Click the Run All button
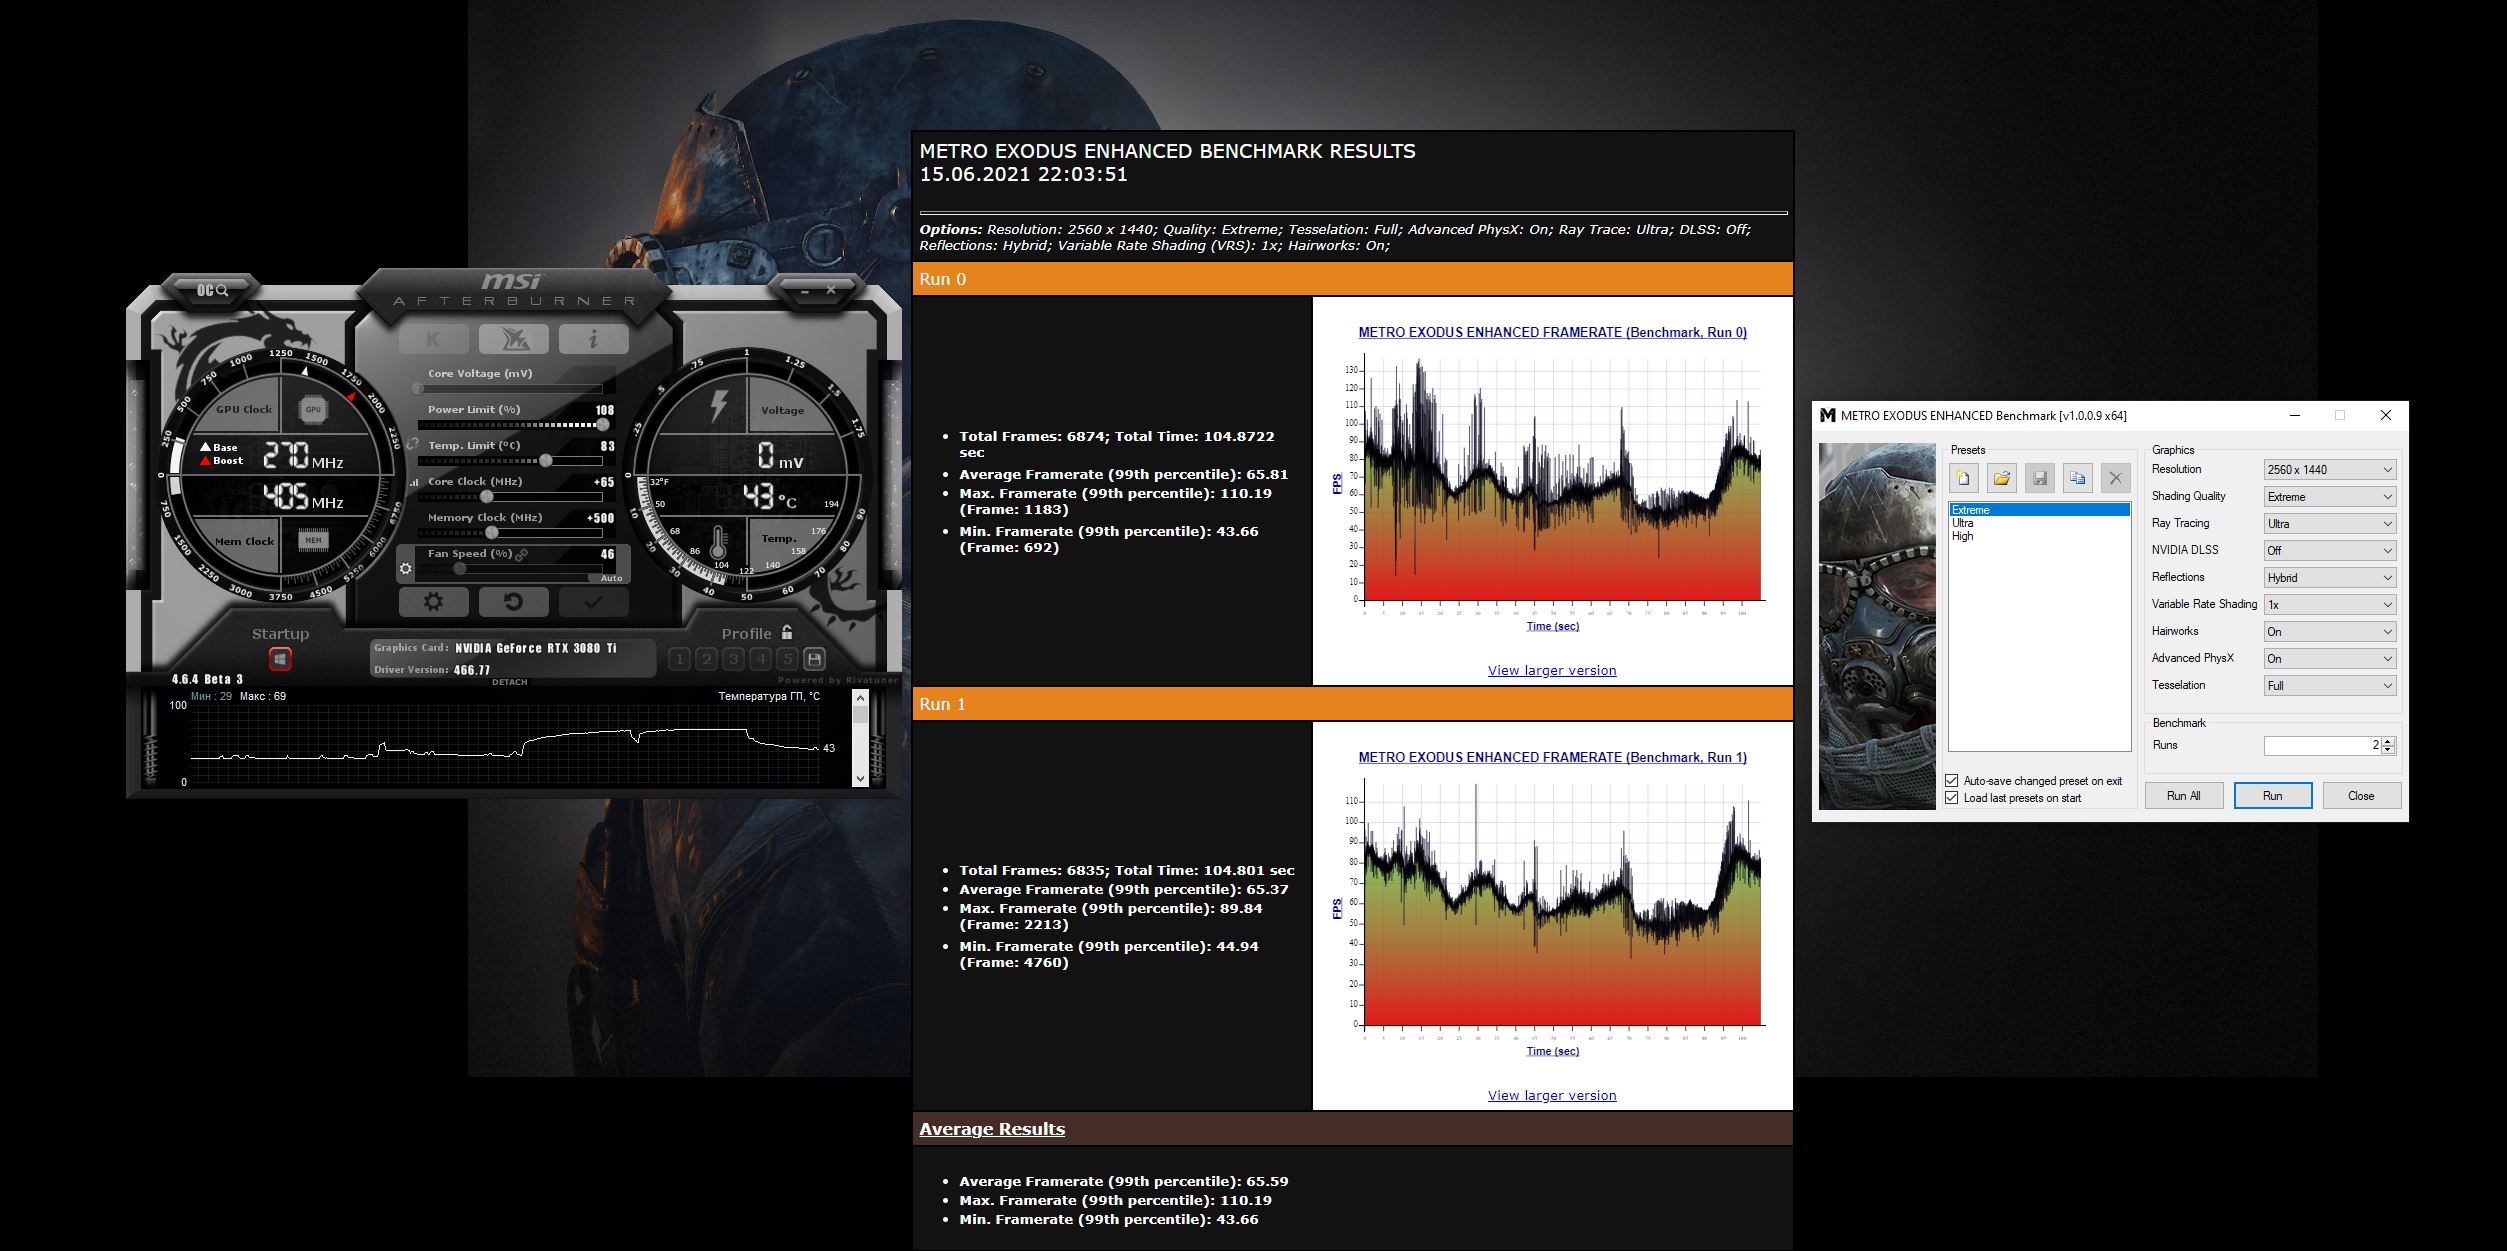 point(2183,796)
